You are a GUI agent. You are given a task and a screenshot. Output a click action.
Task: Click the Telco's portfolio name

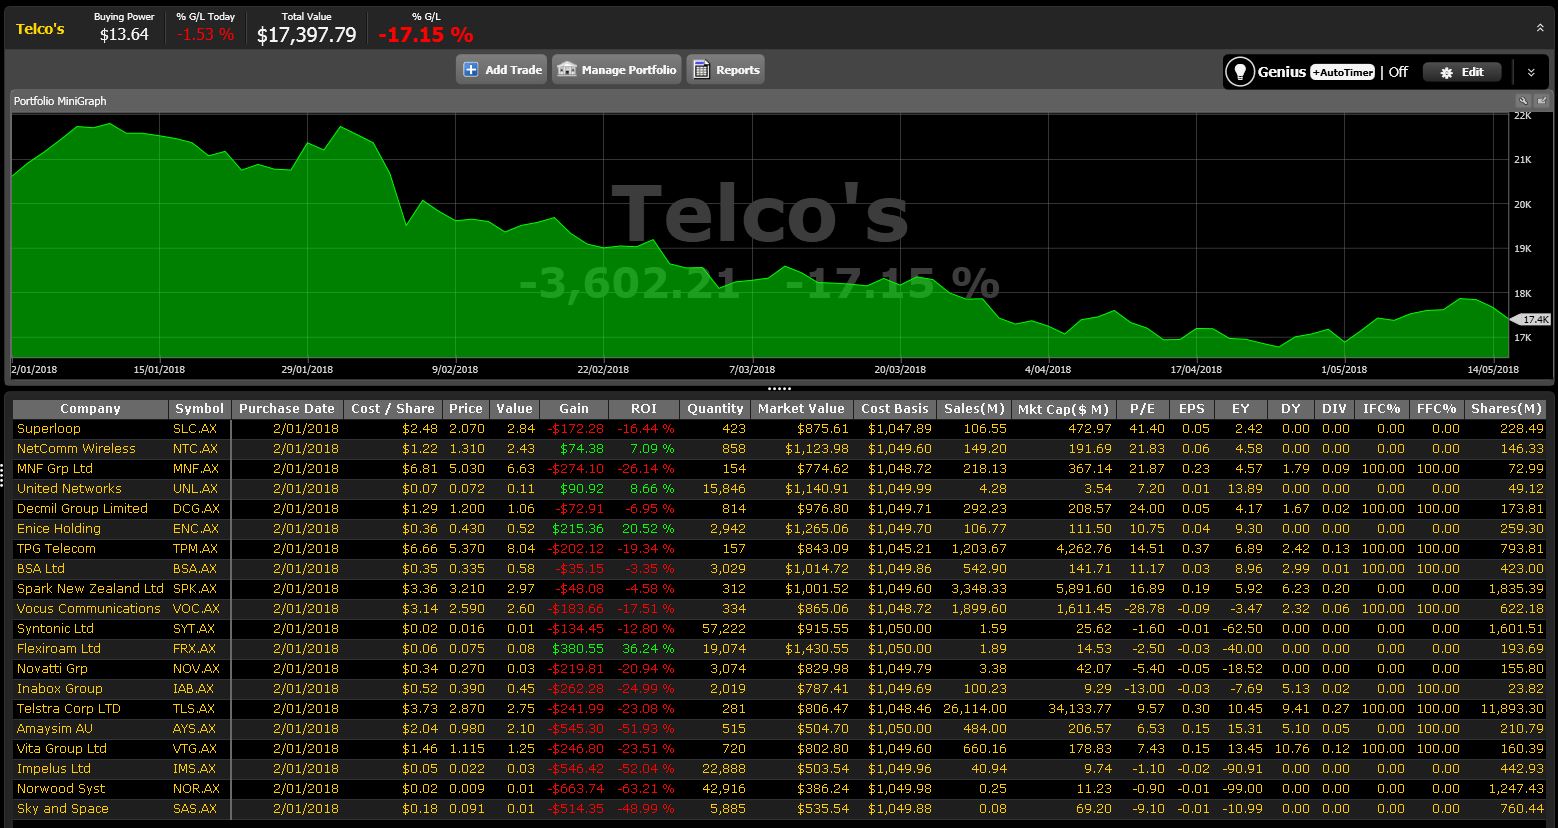[40, 28]
